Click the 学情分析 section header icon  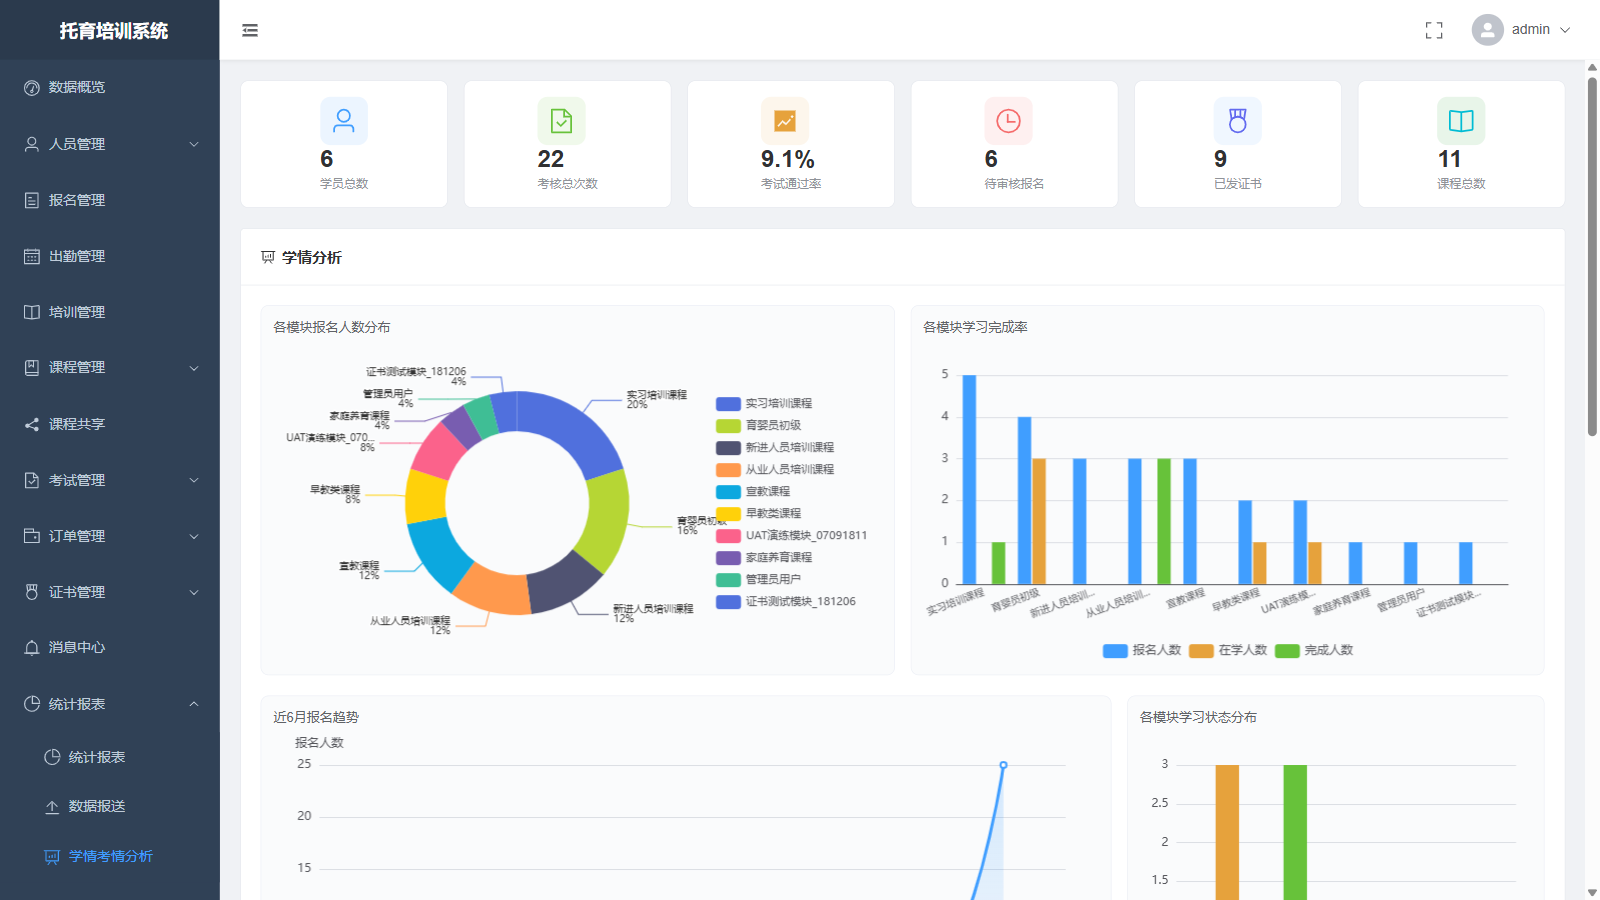268,257
